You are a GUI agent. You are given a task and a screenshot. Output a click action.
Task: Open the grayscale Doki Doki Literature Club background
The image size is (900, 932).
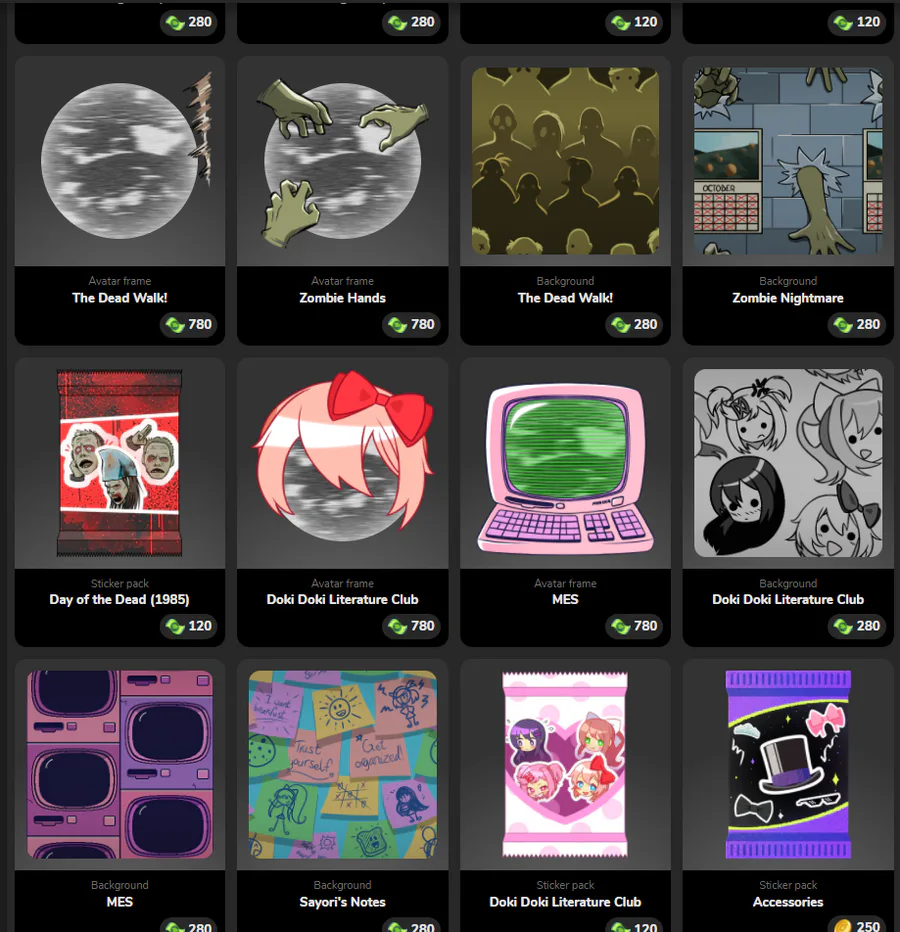[x=788, y=463]
